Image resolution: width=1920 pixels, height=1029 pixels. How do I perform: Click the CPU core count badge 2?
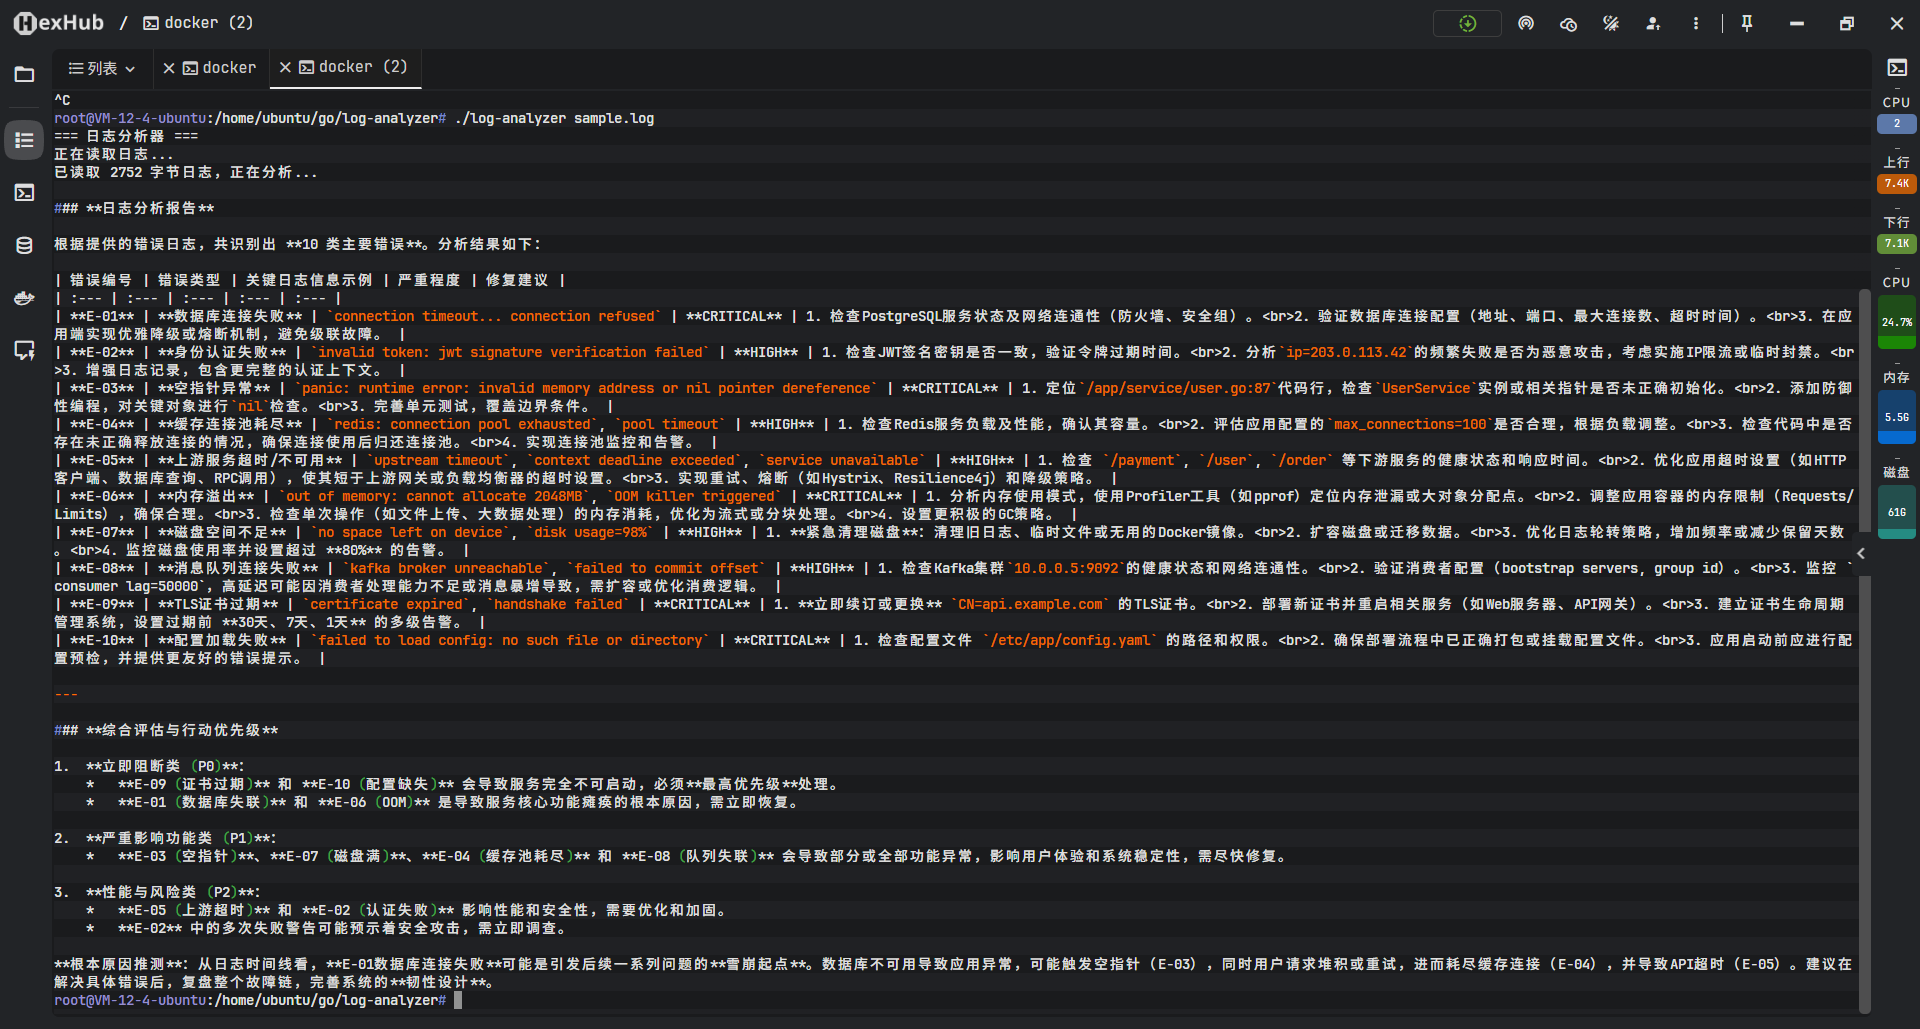pyautogui.click(x=1896, y=123)
